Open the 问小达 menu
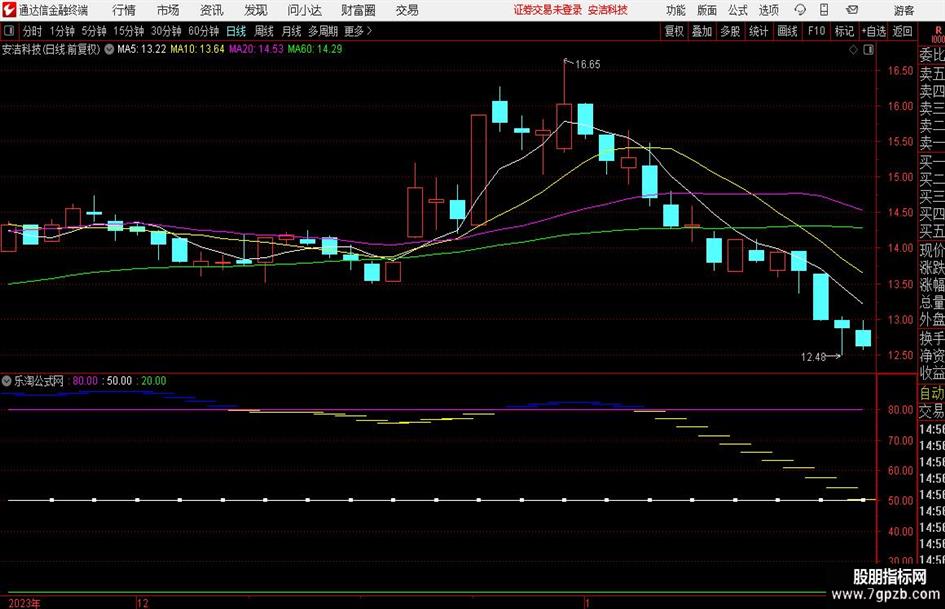945x609 pixels. pos(304,10)
